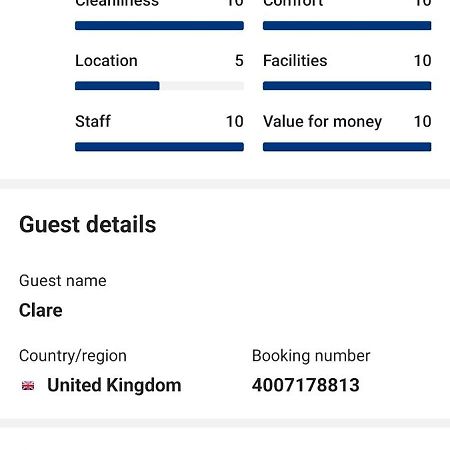The image size is (450, 450).
Task: Click the Staff rating bar
Action: point(159,147)
